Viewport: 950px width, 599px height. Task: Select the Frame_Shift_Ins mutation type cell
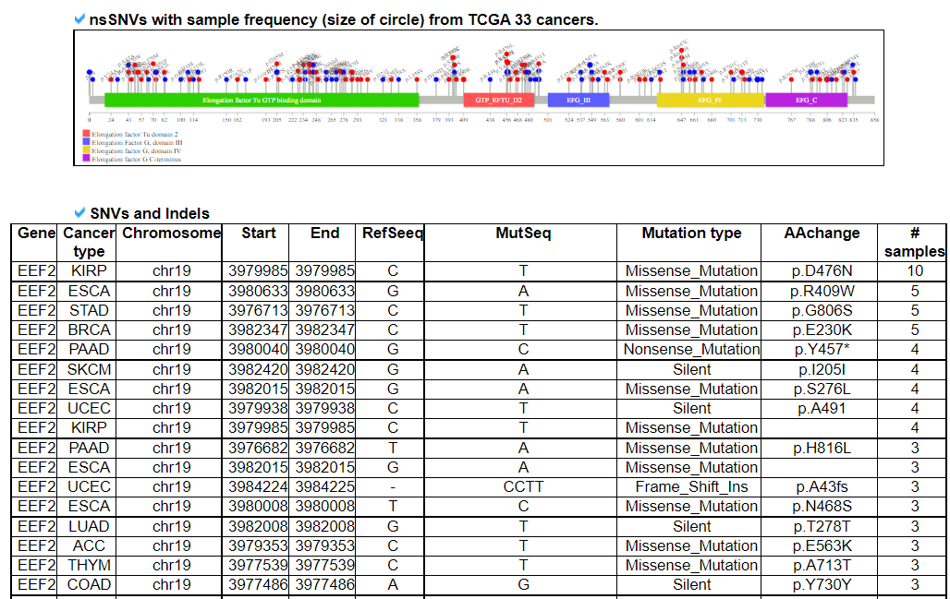click(691, 487)
